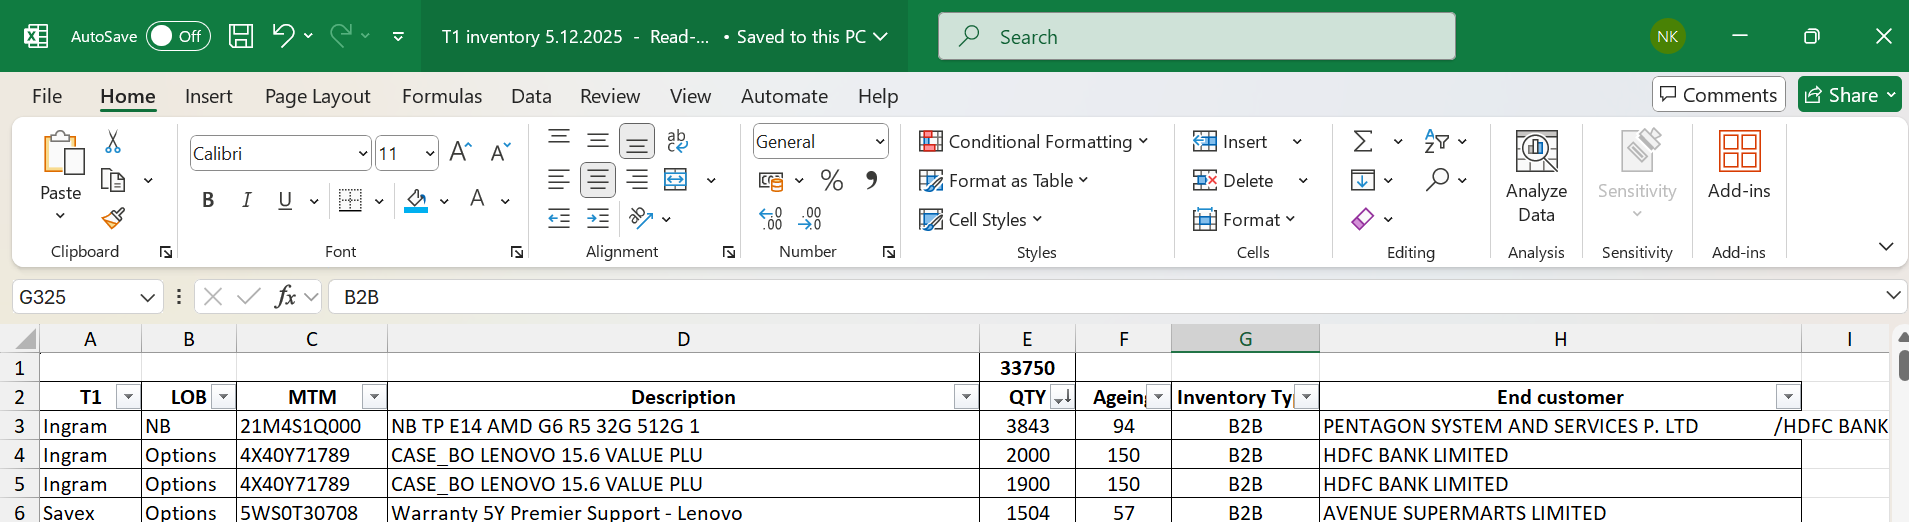Select the column G header
Screen dimensions: 1909x522
(1245, 339)
